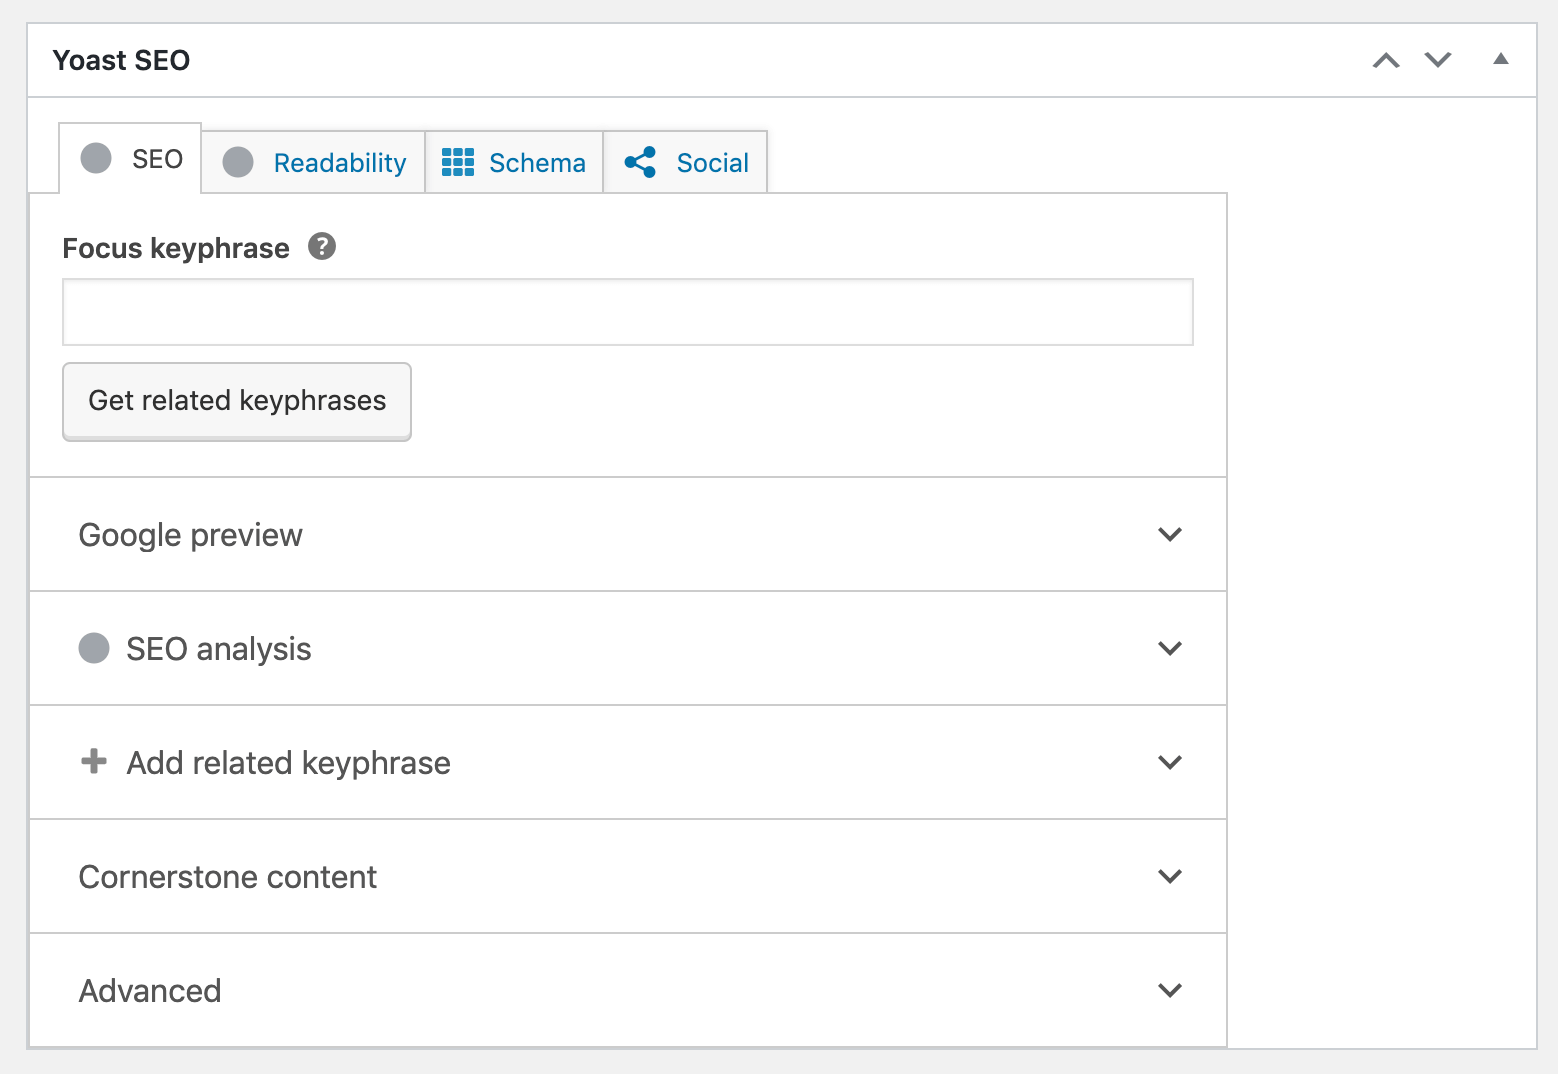
Task: Click the Yoast SEO panel title
Action: (121, 60)
